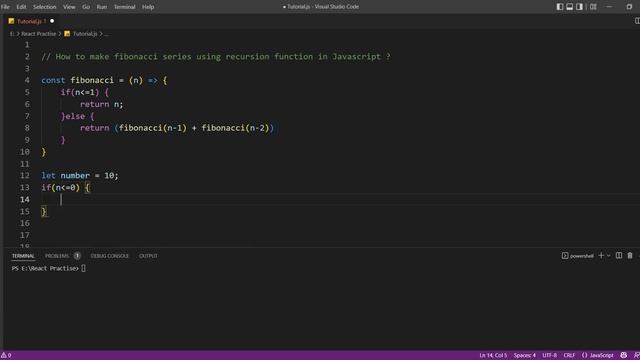
Task: Click the Spaces: 4 indentation status
Action: [x=524, y=356]
